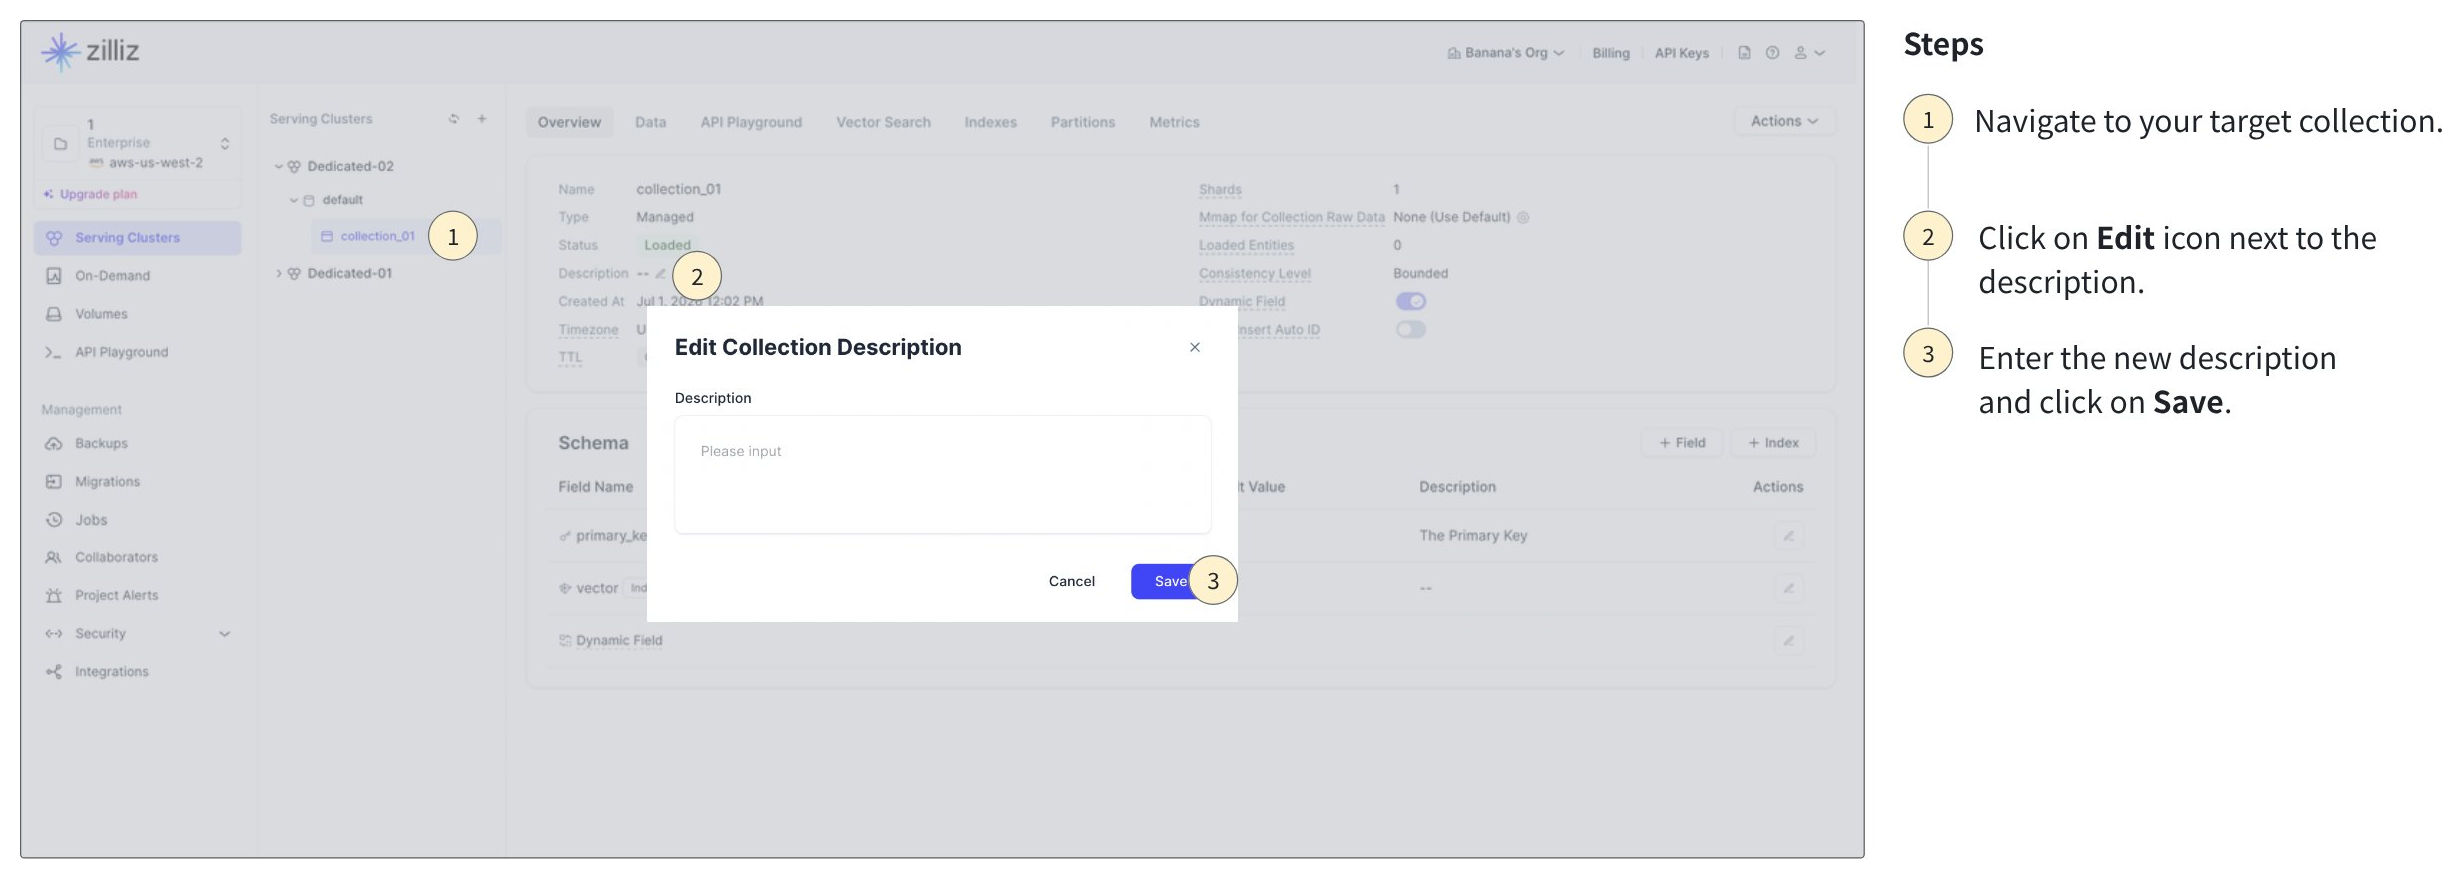This screenshot has height=879, width=2462.
Task: Click the + Field button
Action: (1682, 443)
